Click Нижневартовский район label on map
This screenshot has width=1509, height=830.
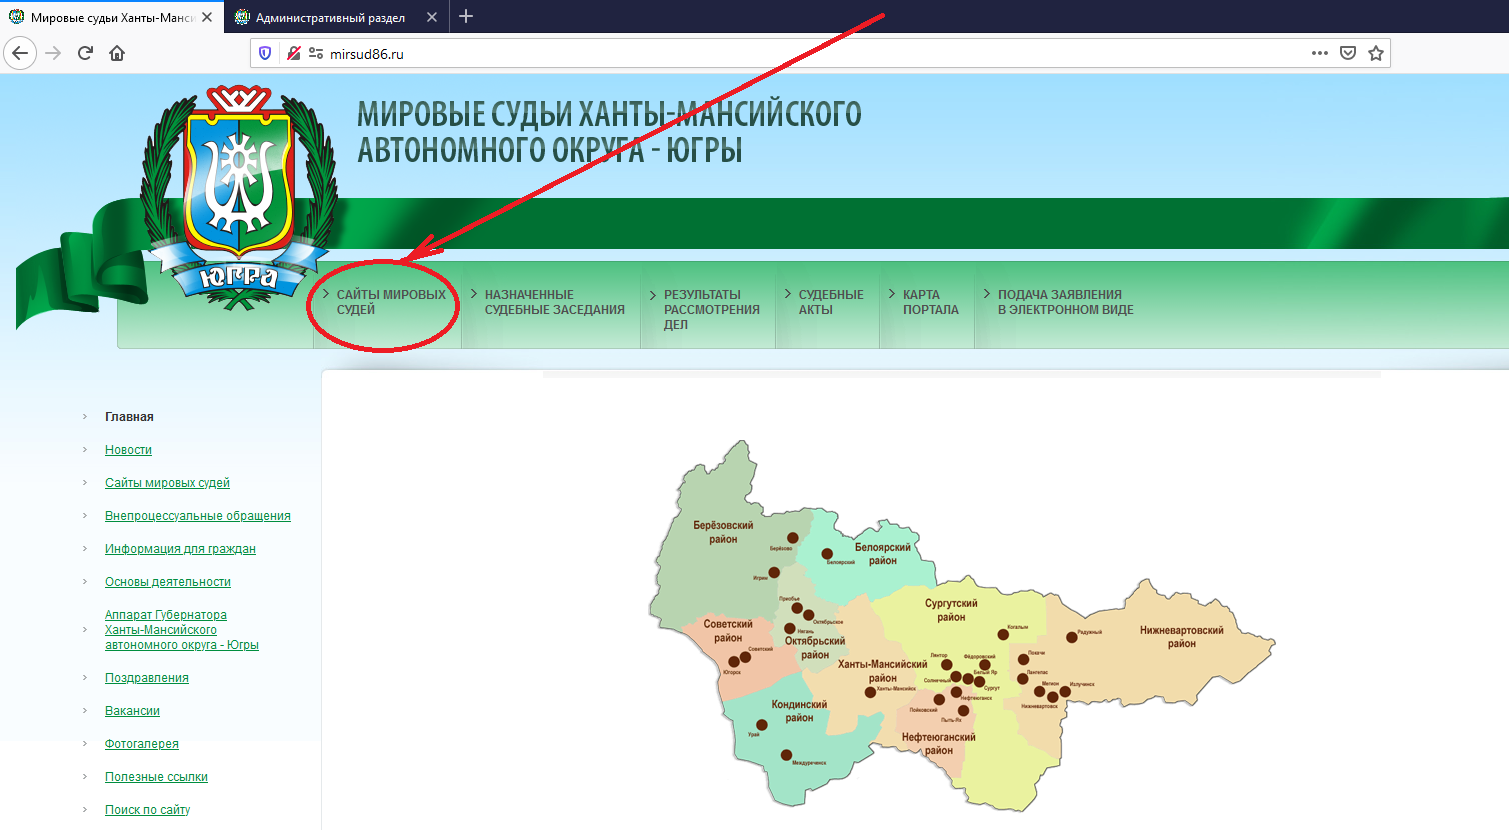tap(1181, 637)
